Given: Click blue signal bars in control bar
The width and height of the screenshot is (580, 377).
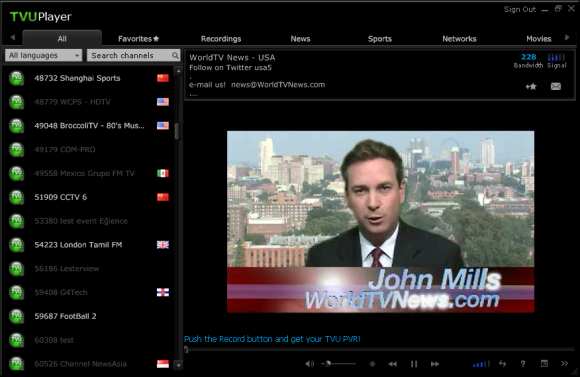Looking at the screenshot, I should click(x=481, y=364).
